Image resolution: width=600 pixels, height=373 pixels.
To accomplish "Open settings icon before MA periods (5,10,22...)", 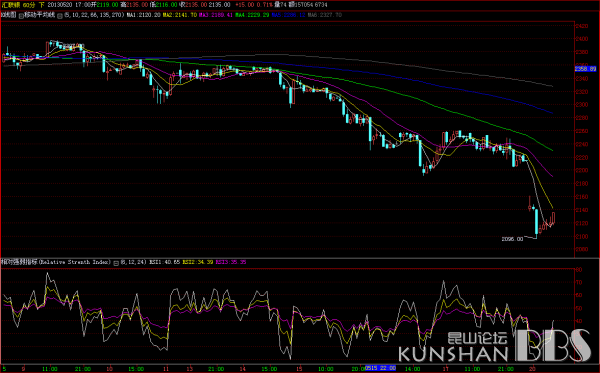I will coord(60,15).
